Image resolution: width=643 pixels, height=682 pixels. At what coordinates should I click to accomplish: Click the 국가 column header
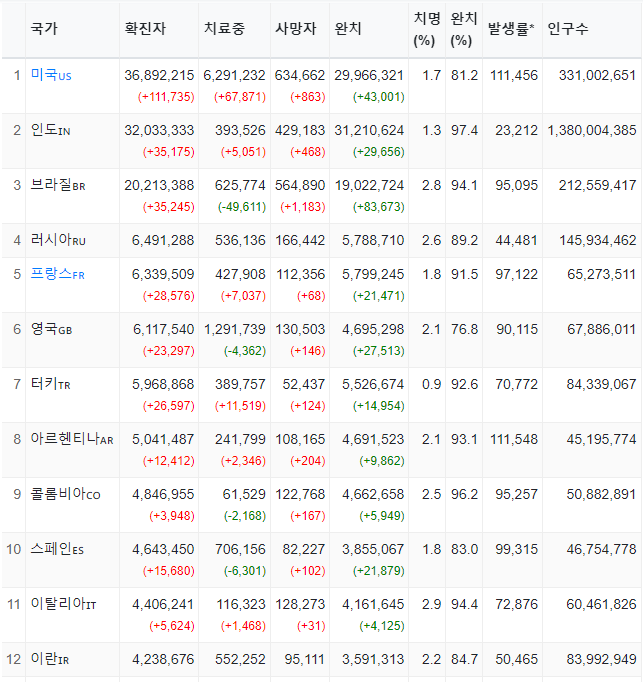pyautogui.click(x=44, y=29)
